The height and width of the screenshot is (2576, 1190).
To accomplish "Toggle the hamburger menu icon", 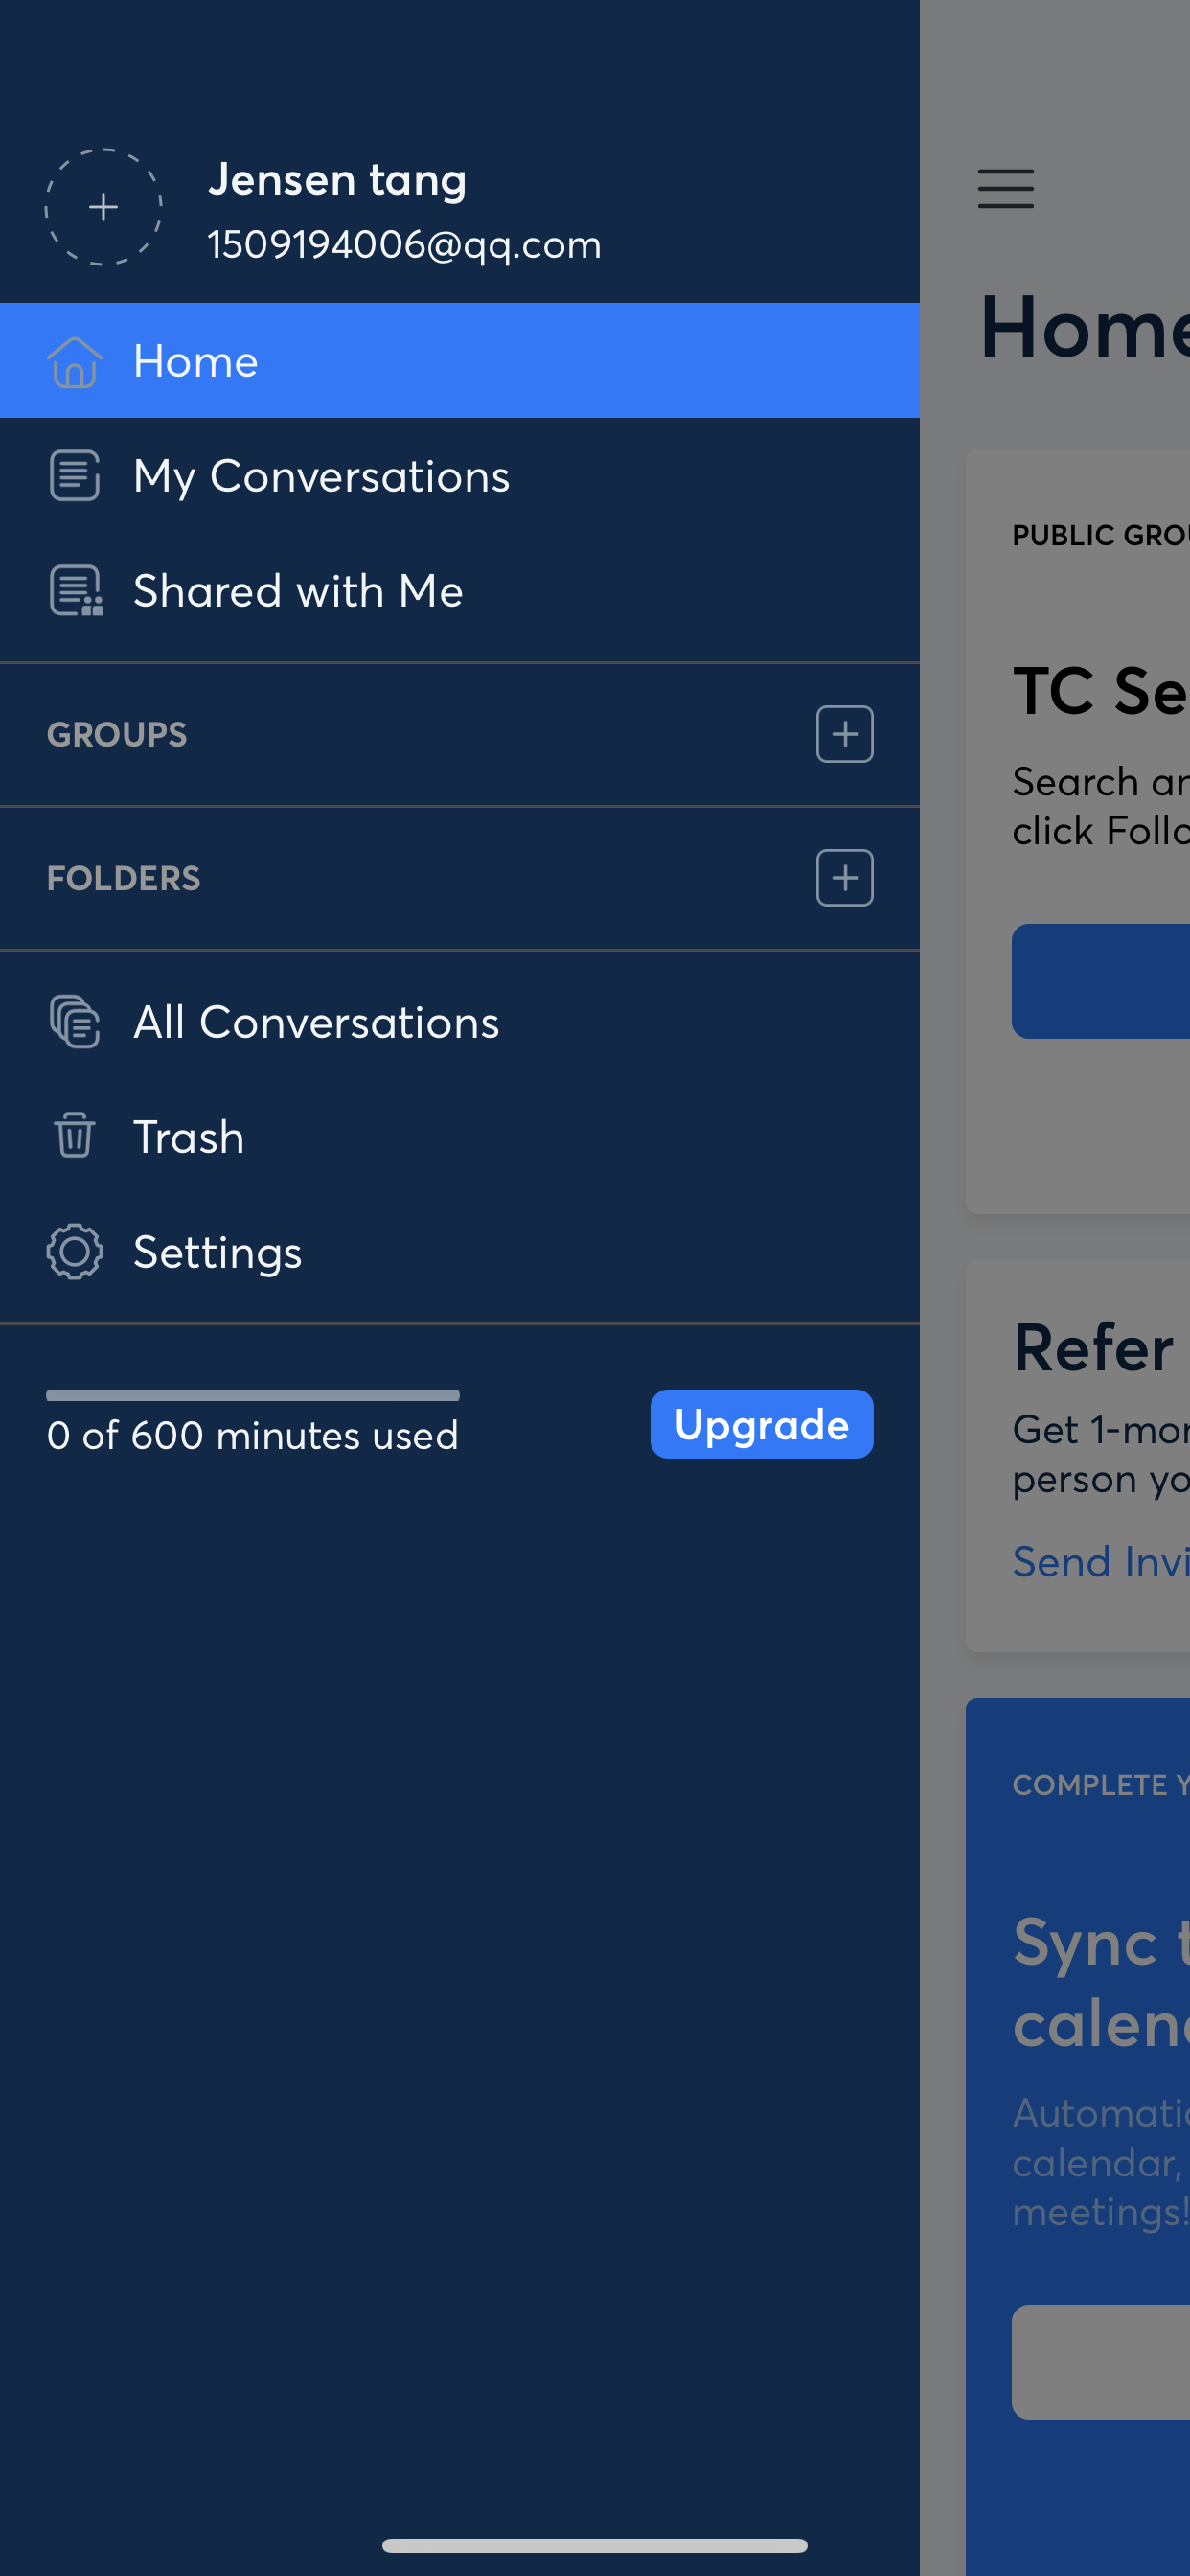I will [1005, 188].
